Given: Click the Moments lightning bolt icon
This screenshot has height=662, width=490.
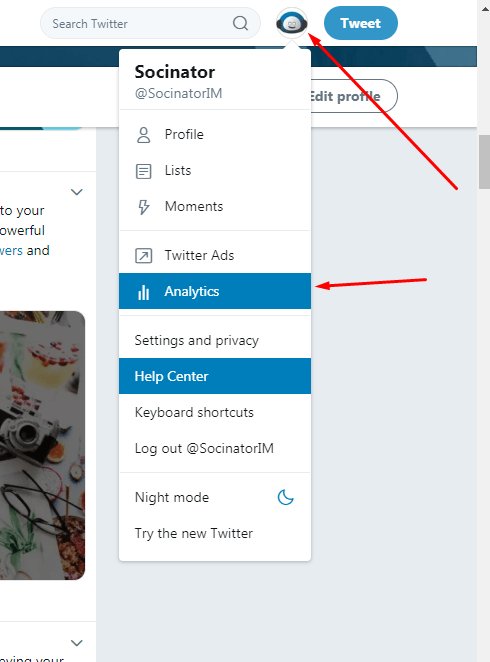Looking at the screenshot, I should pyautogui.click(x=144, y=207).
